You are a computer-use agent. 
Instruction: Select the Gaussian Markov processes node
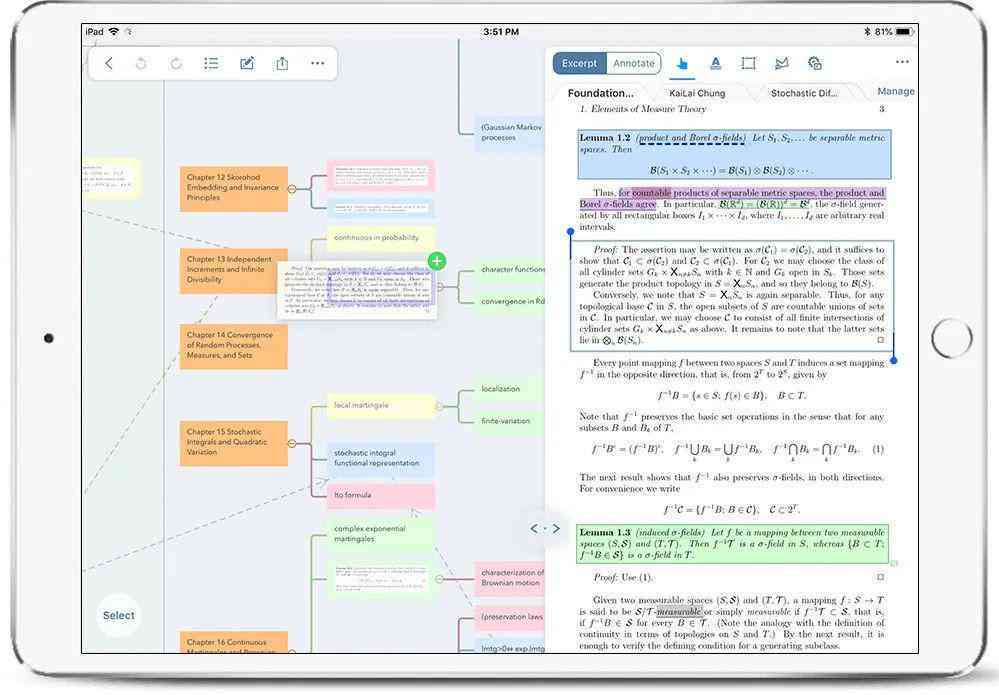click(x=509, y=133)
